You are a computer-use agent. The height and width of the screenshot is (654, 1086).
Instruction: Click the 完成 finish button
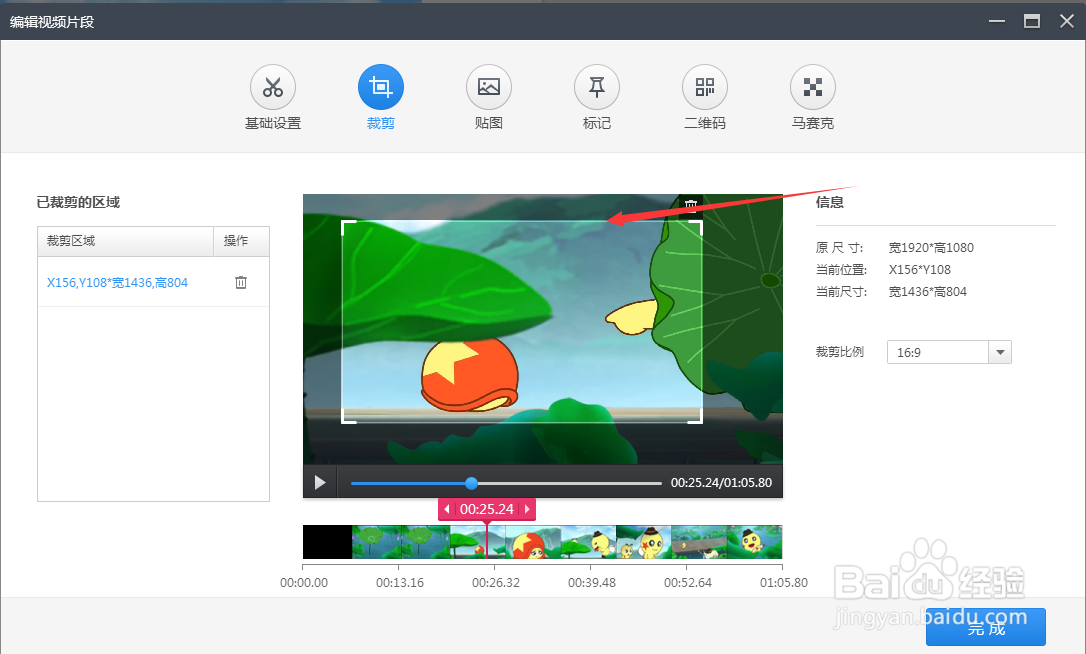(986, 628)
